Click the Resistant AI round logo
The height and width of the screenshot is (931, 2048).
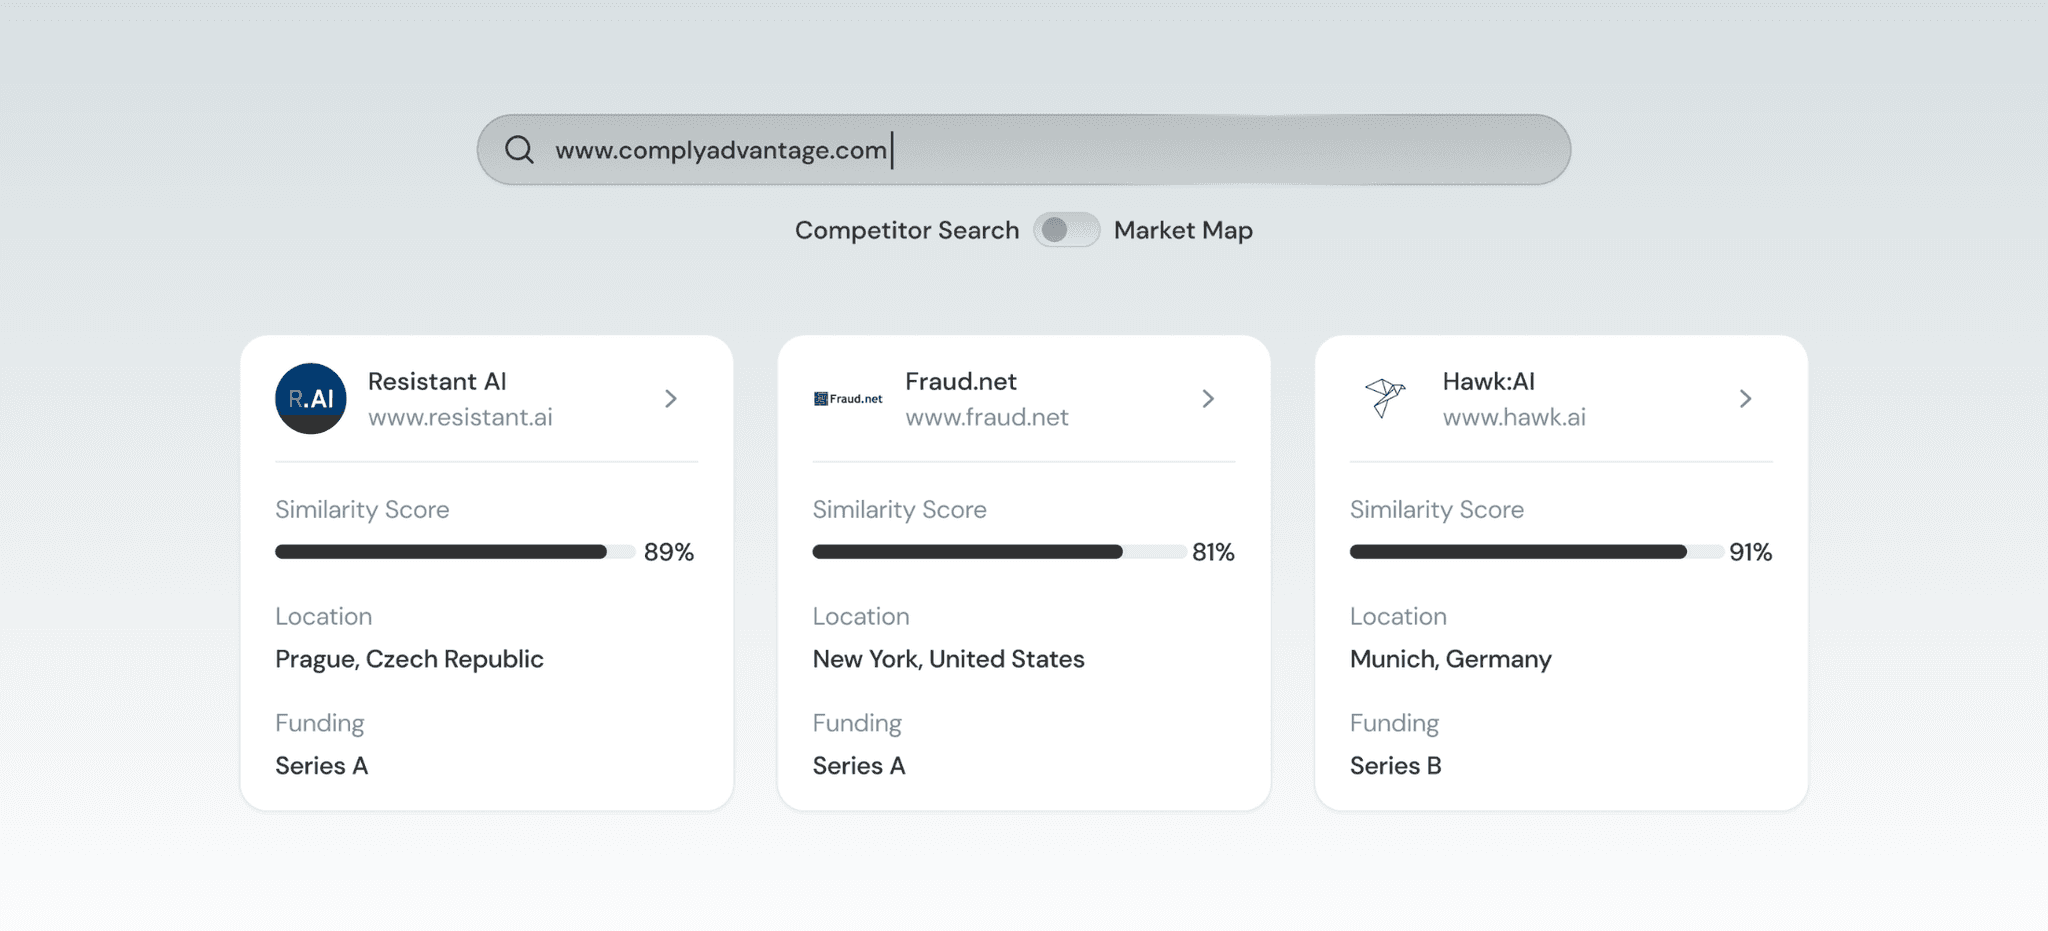[311, 398]
